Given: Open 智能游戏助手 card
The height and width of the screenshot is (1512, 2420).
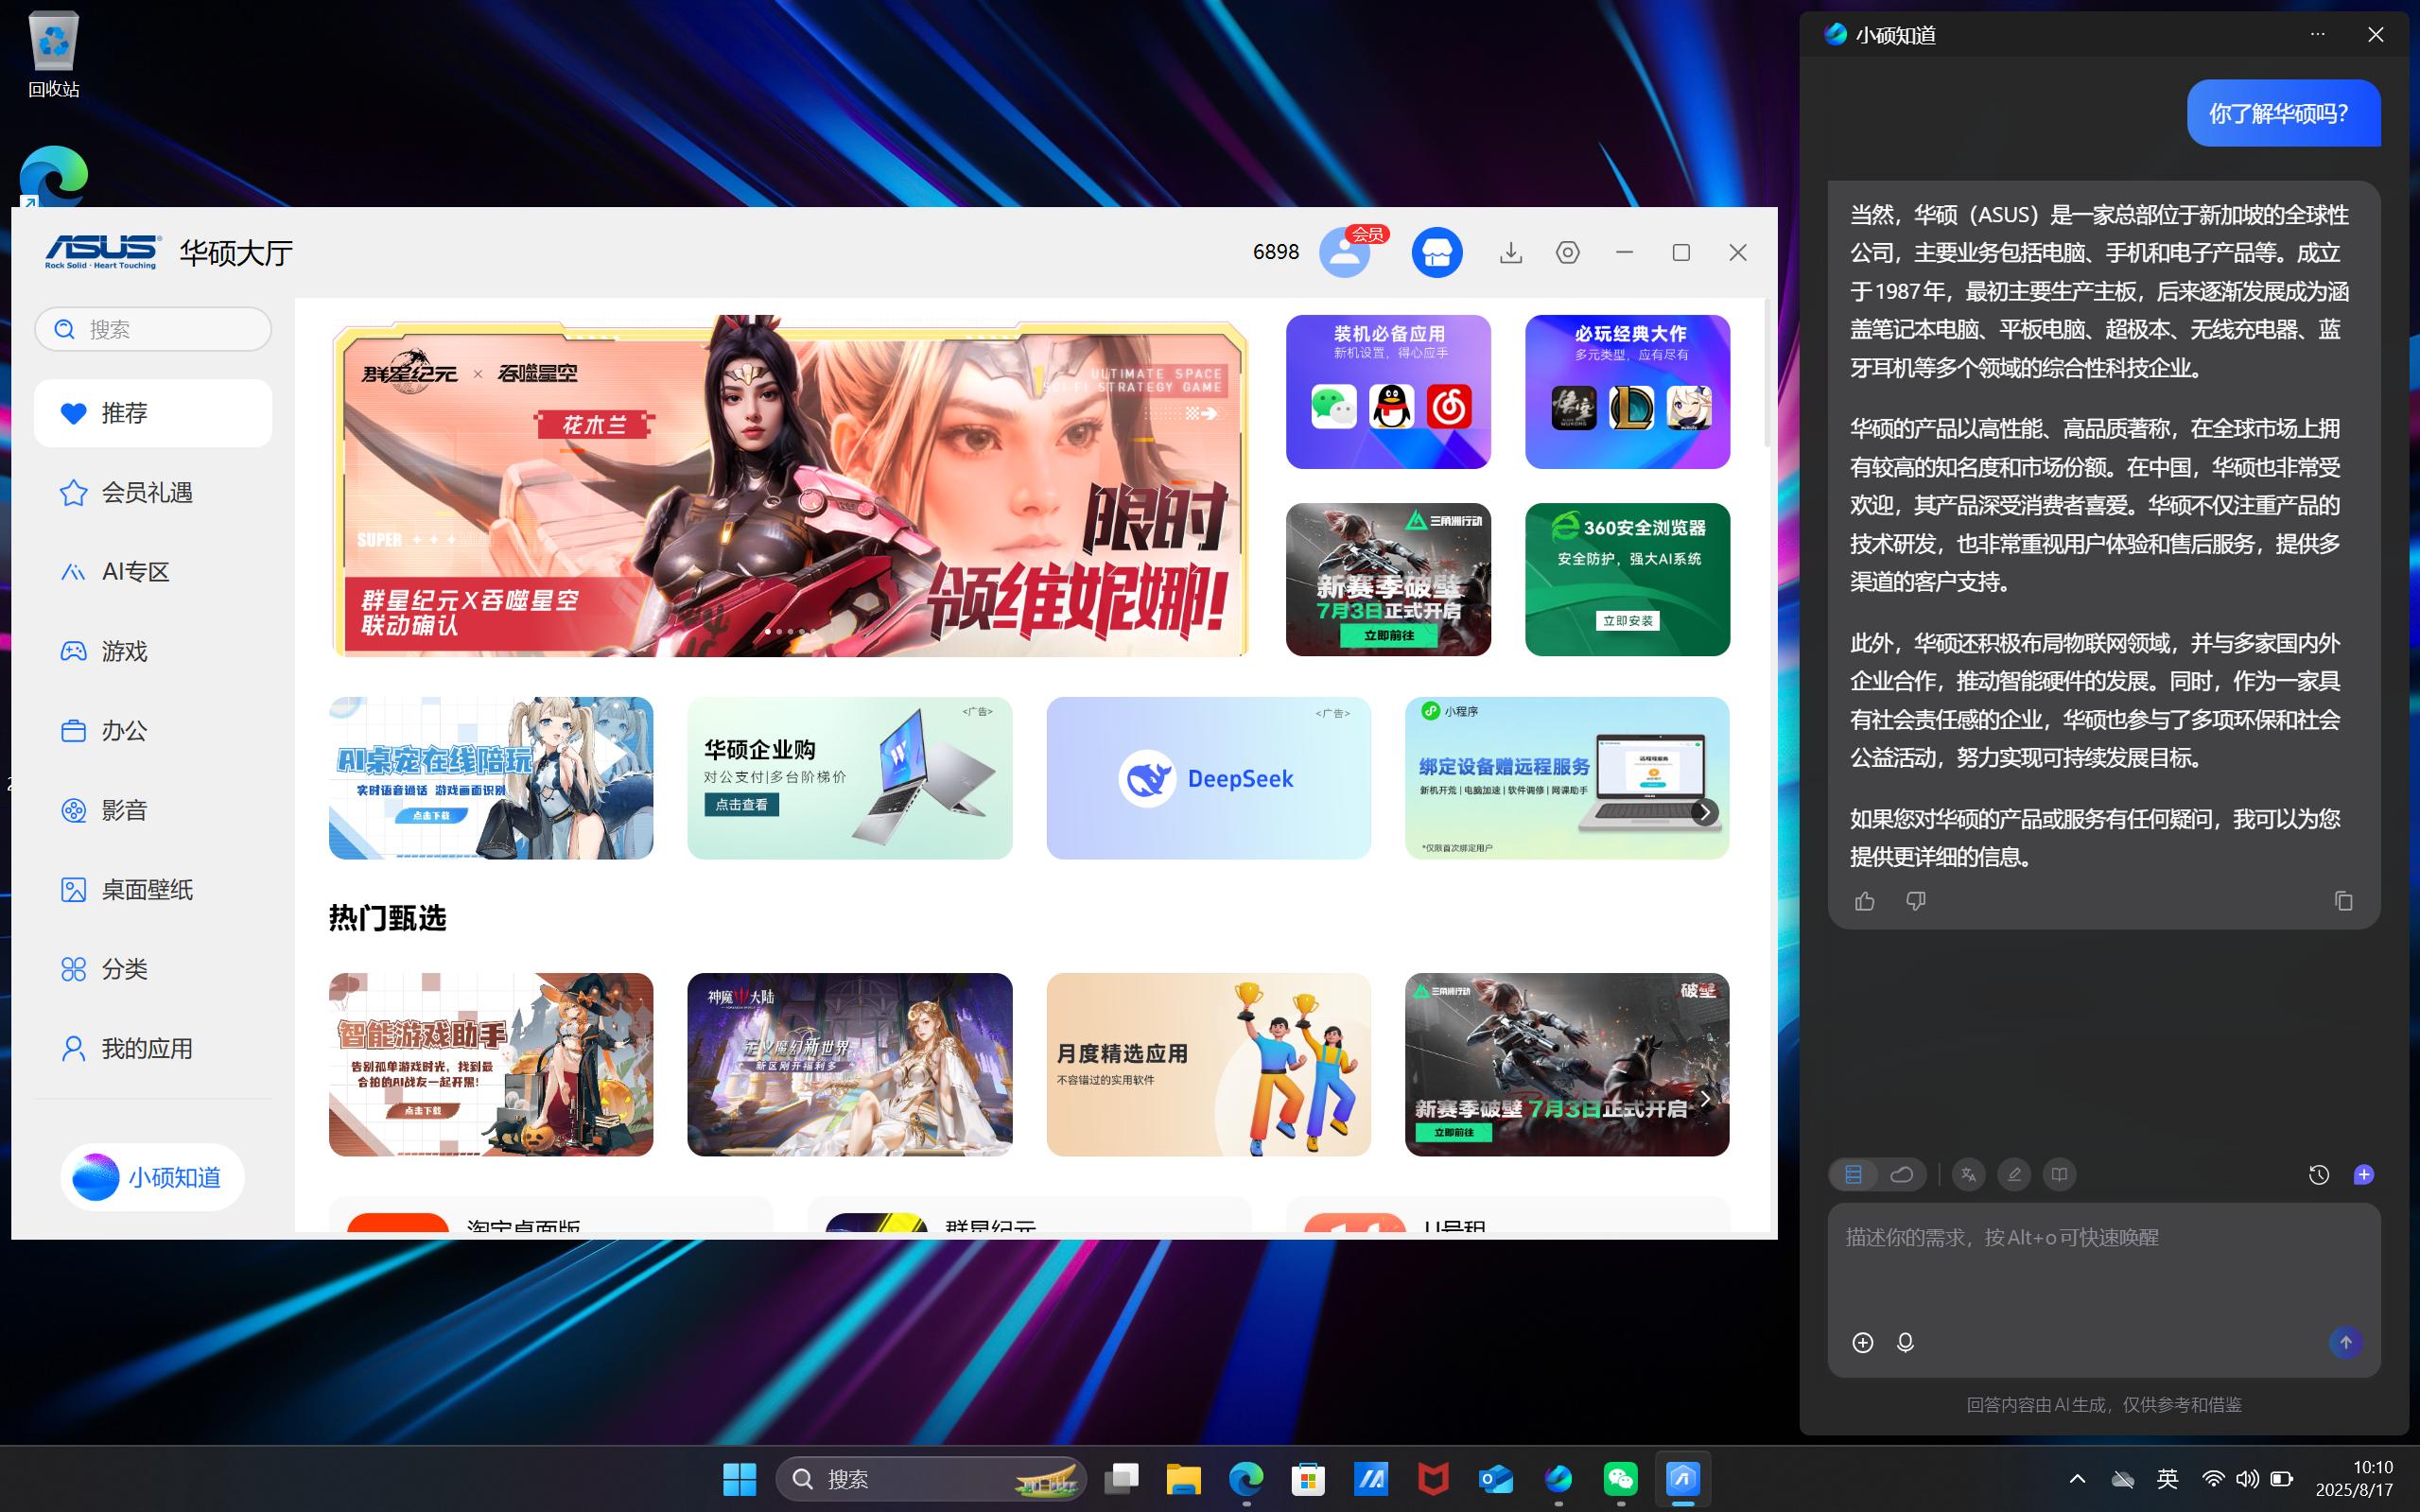Looking at the screenshot, I should click(x=491, y=1065).
